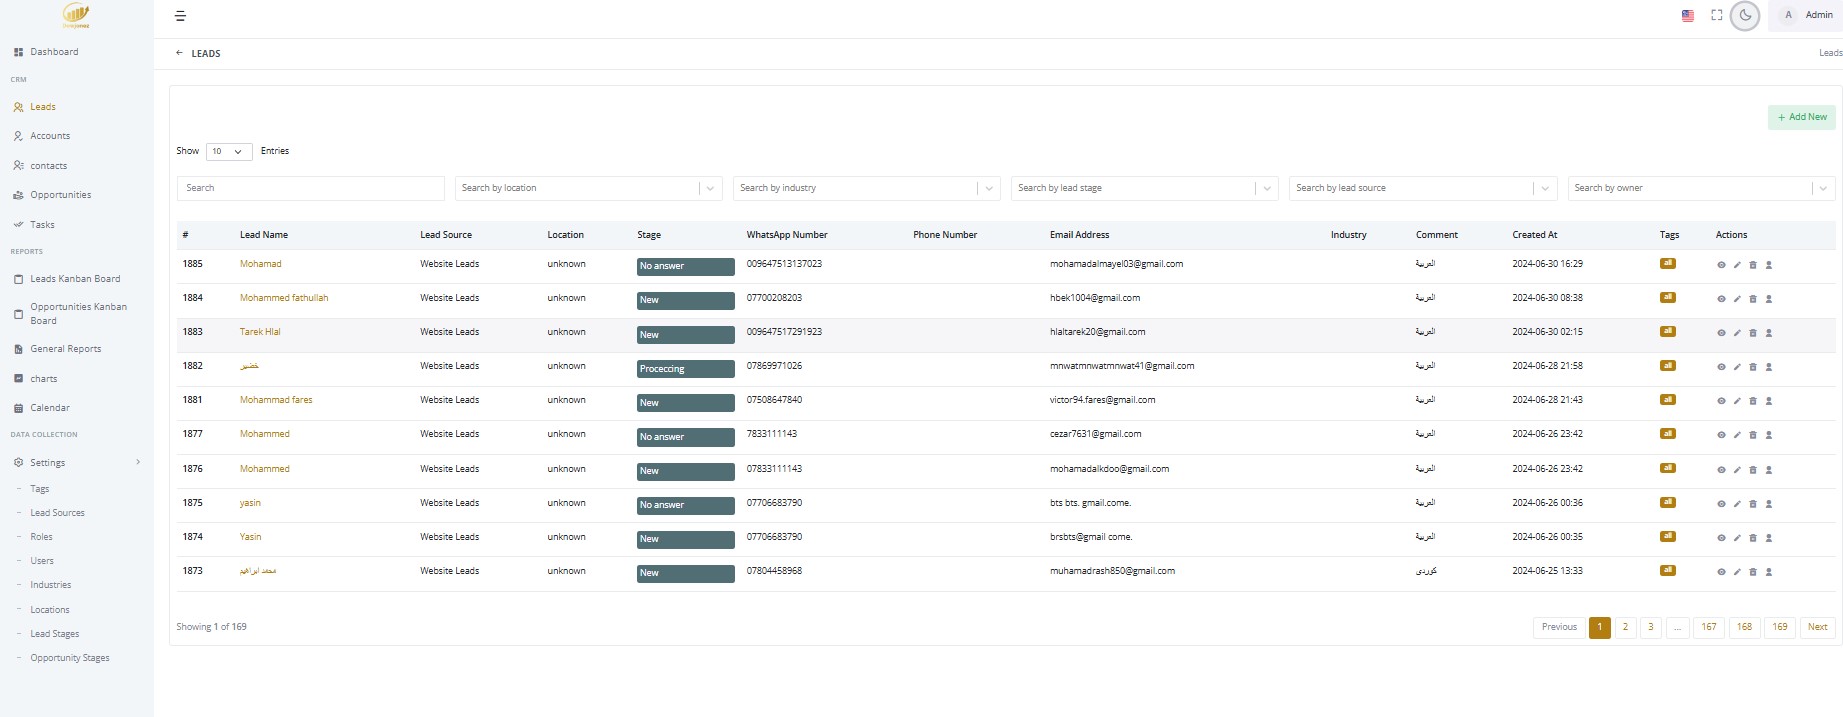Toggle the hamburger sidebar menu
This screenshot has width=1843, height=717.
coord(180,16)
